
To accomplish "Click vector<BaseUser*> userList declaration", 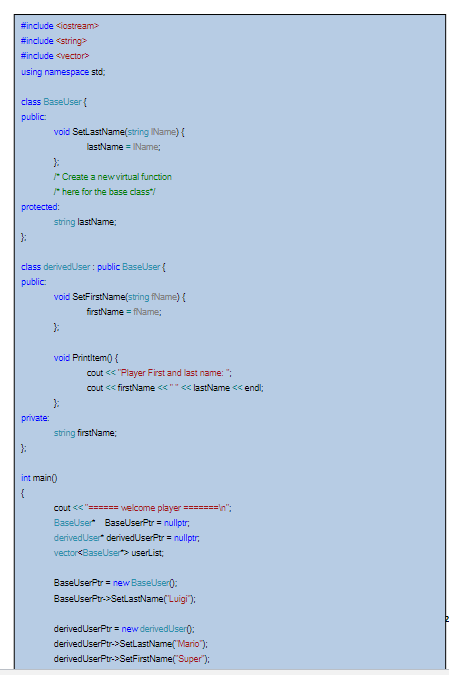I will (x=109, y=553).
